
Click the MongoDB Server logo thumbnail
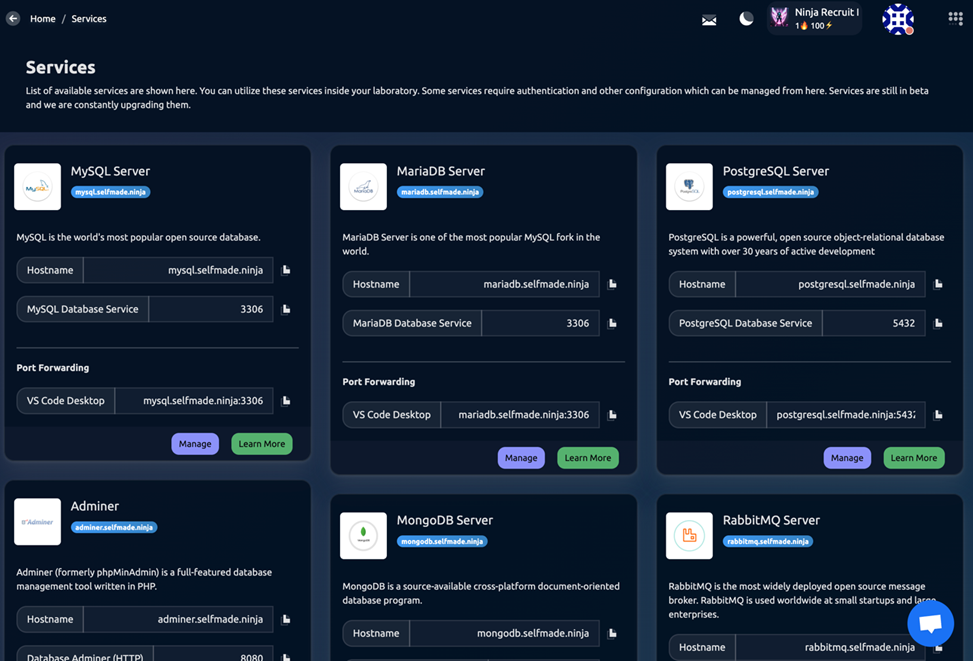click(364, 536)
